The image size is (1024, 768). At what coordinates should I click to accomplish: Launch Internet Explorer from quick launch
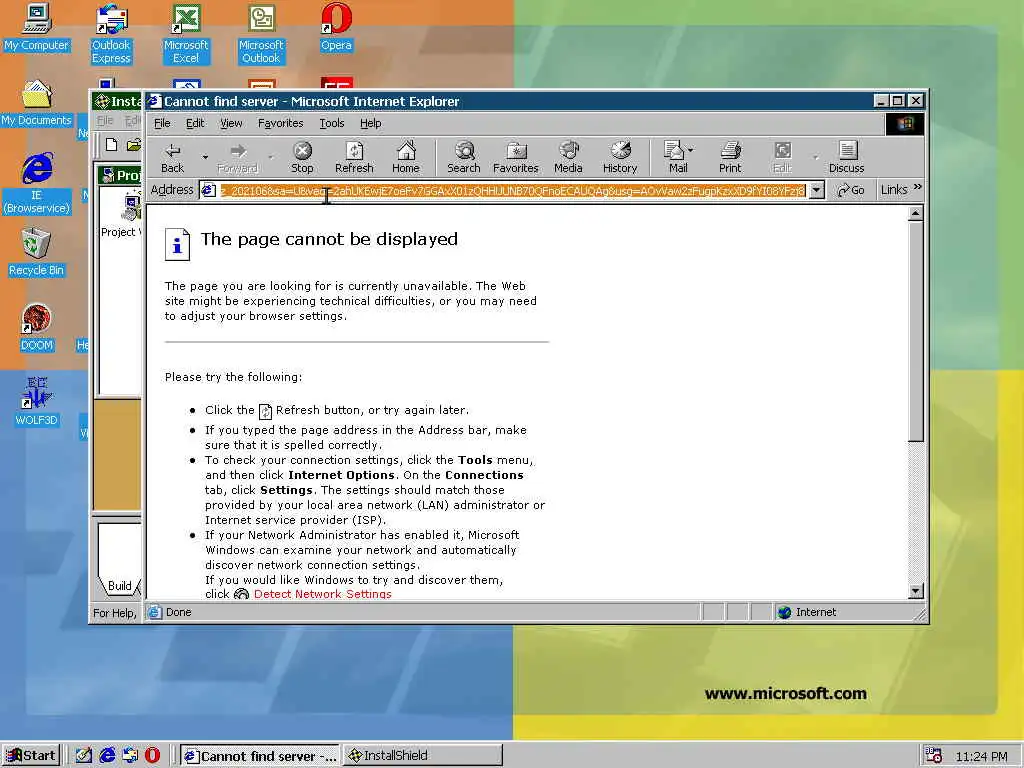(x=107, y=756)
